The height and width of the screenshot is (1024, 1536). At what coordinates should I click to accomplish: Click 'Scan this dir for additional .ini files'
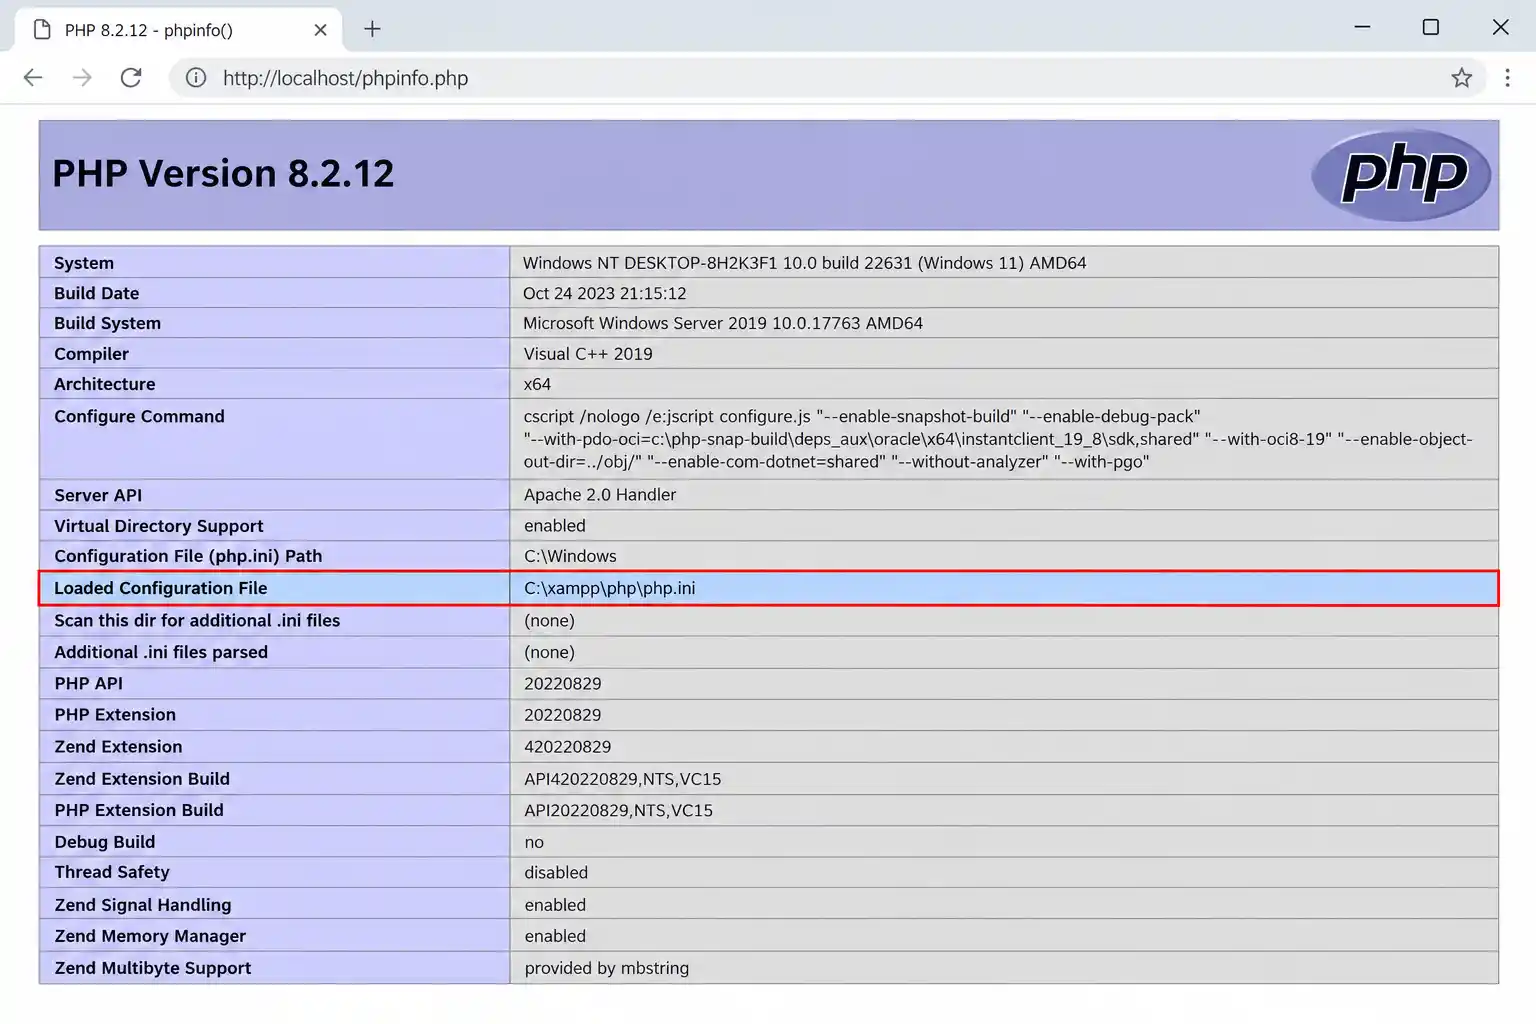pyautogui.click(x=197, y=620)
